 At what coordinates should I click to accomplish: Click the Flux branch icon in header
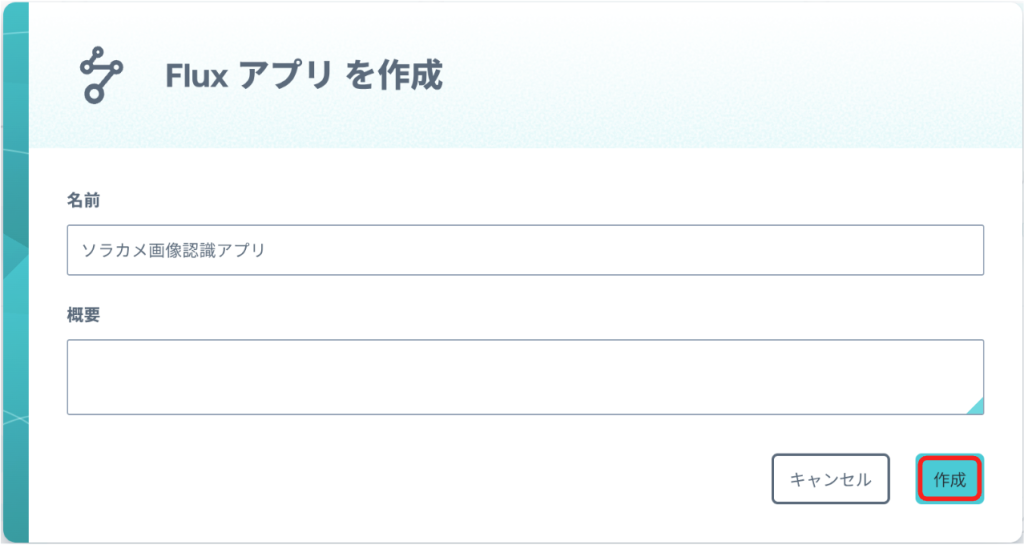pos(101,74)
